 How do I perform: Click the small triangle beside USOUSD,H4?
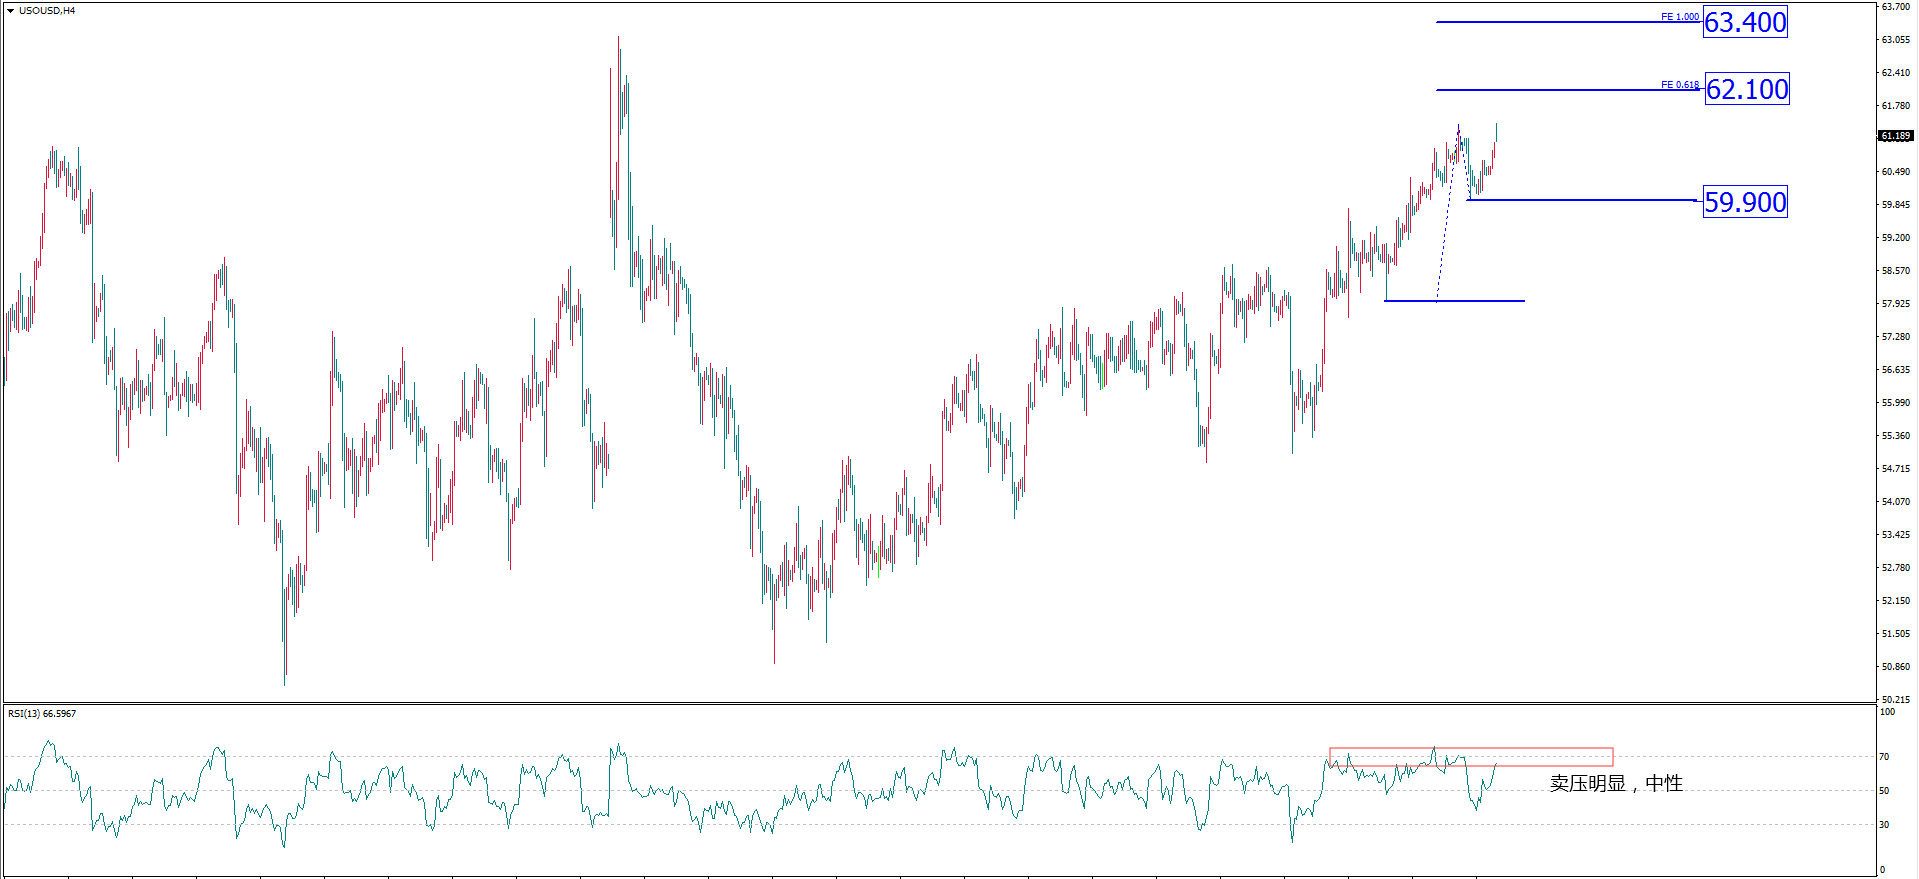click(x=11, y=11)
